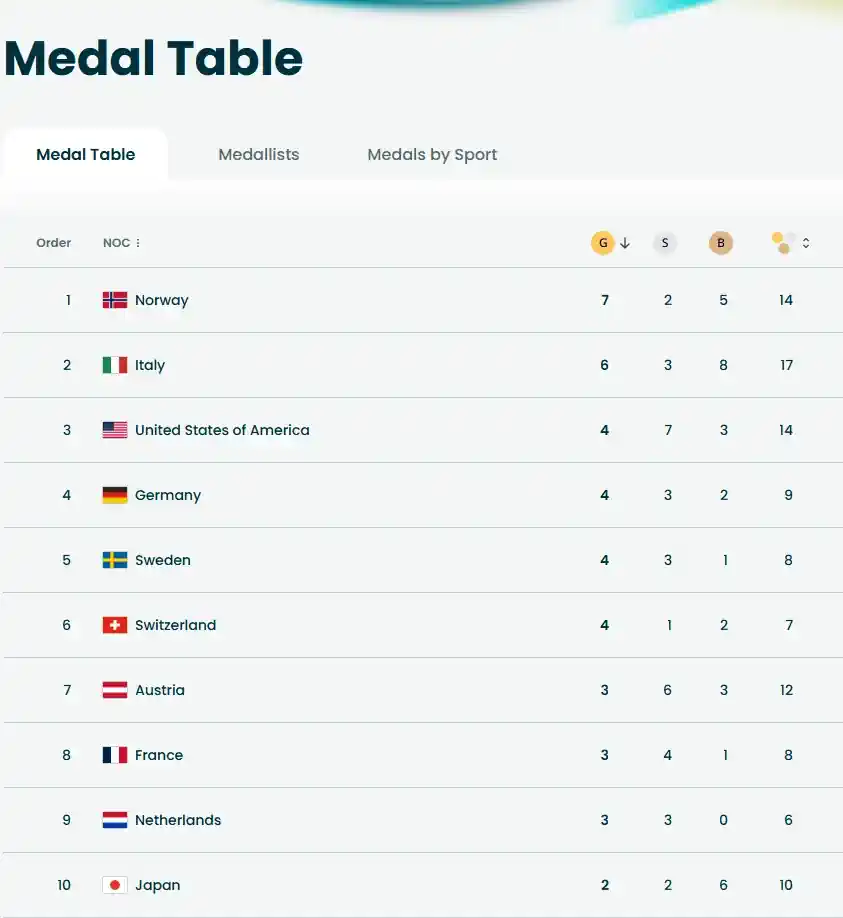Click the total medals column icon

point(784,243)
